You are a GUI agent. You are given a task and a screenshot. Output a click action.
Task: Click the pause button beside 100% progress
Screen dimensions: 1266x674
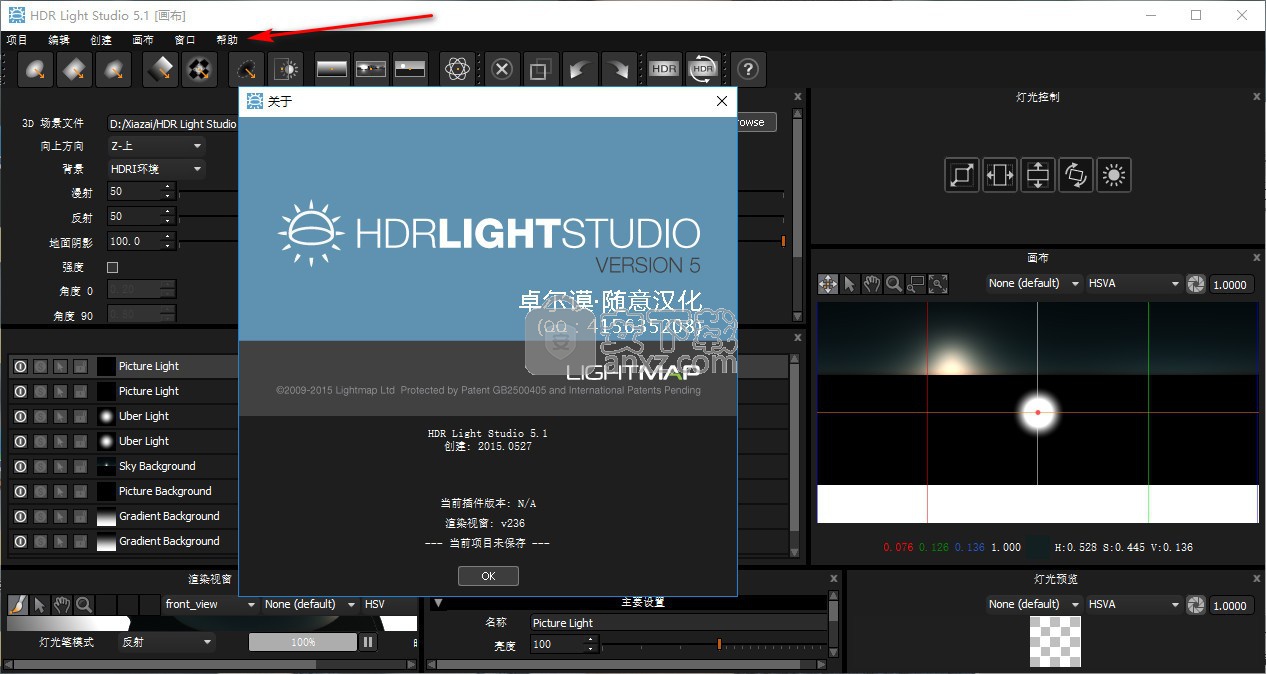pyautogui.click(x=368, y=642)
